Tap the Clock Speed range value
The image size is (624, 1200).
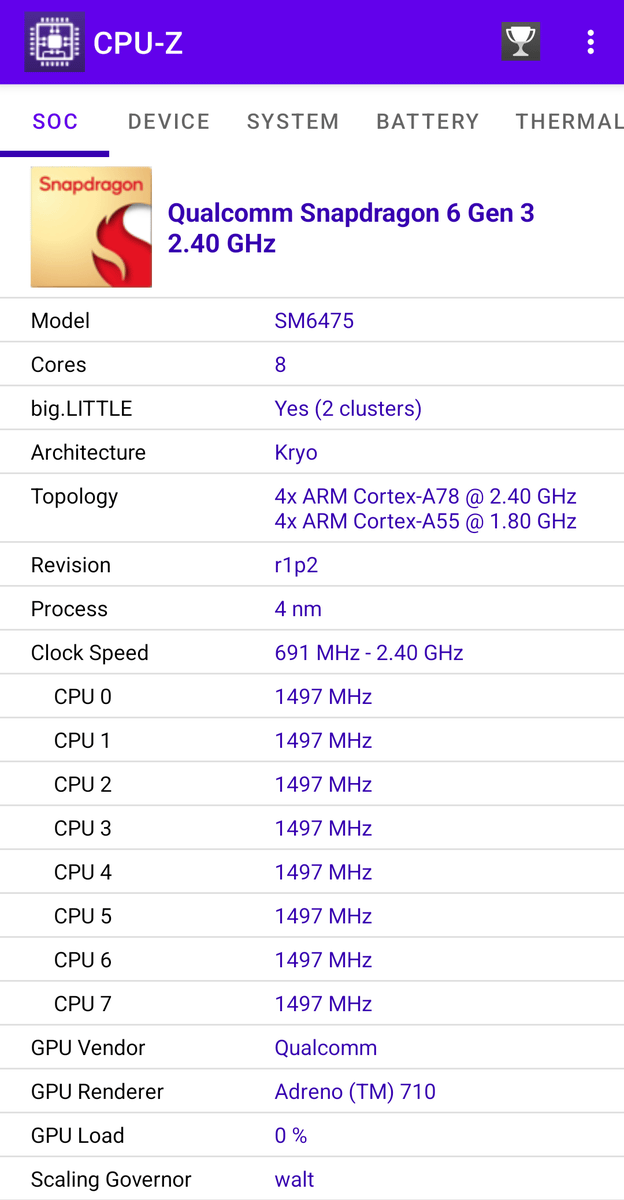[x=369, y=653]
